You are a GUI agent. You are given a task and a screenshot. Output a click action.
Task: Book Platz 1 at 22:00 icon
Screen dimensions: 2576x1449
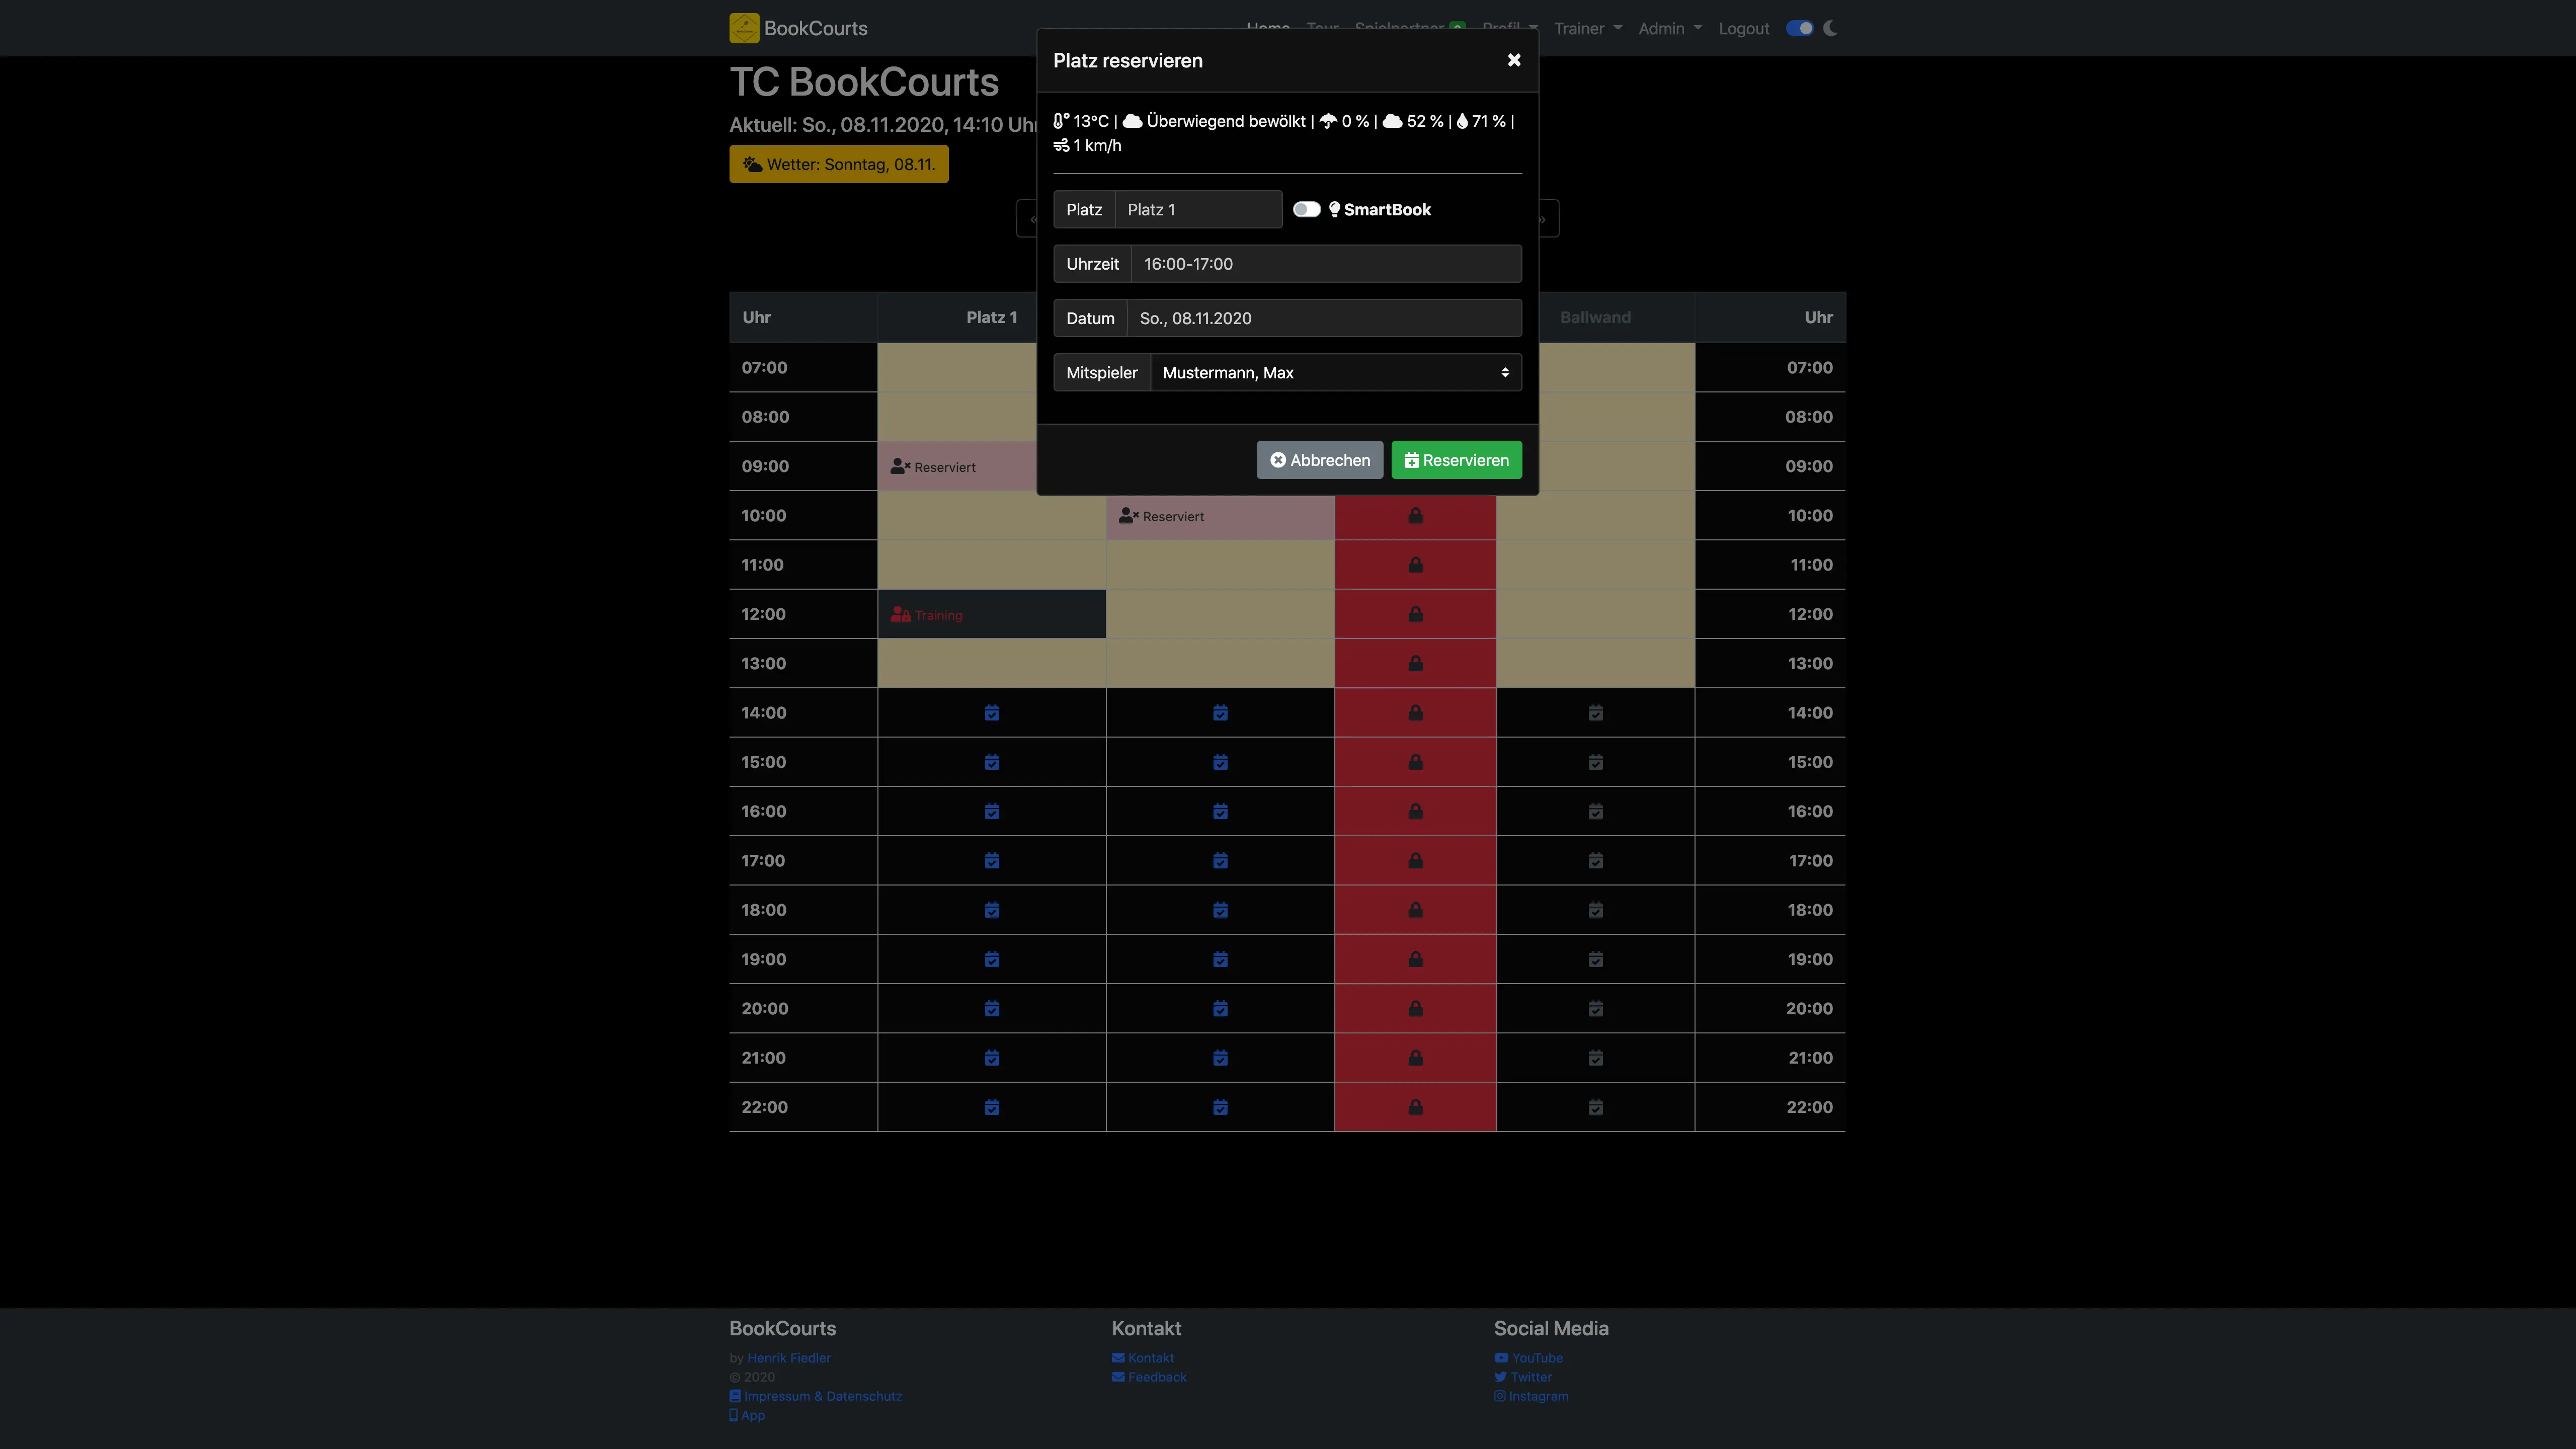tap(991, 1107)
